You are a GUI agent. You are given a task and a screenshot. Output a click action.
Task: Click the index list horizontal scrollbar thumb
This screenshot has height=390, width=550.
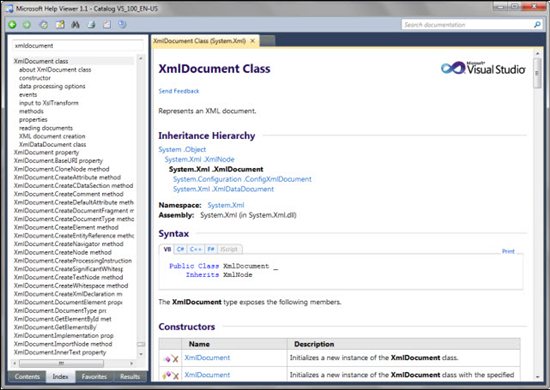[61, 363]
